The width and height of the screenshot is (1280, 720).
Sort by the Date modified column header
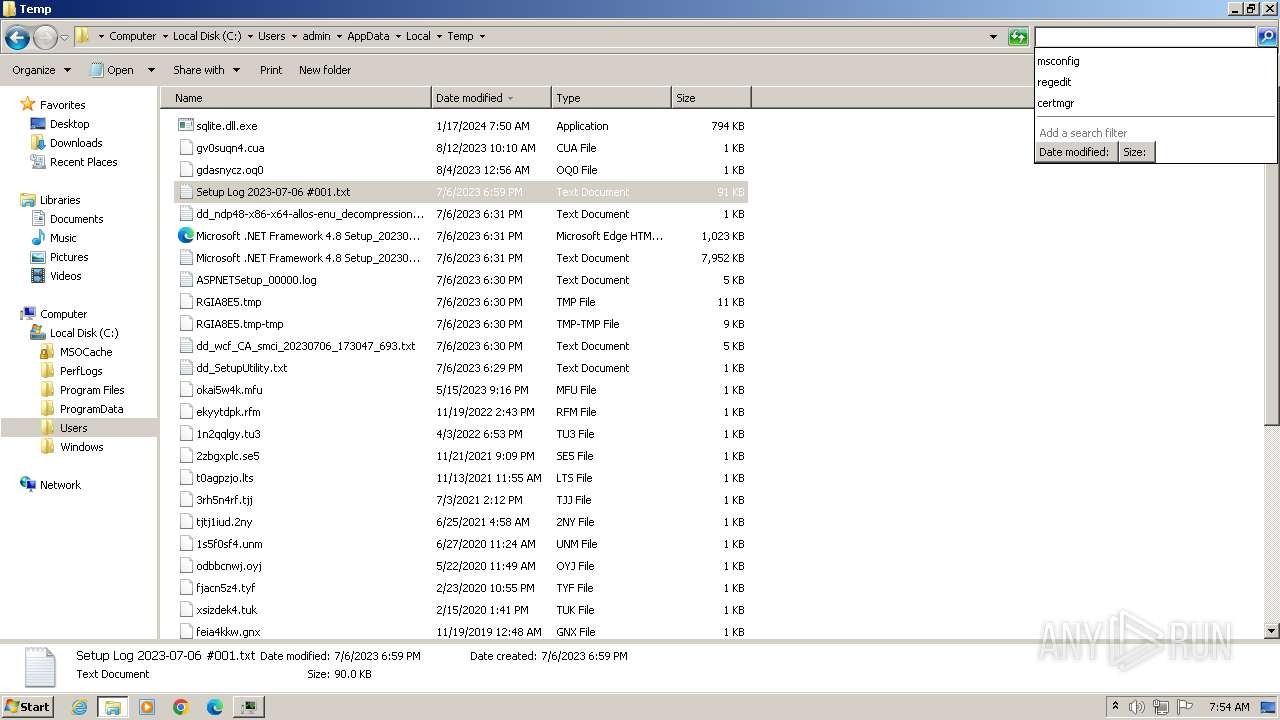(491, 98)
